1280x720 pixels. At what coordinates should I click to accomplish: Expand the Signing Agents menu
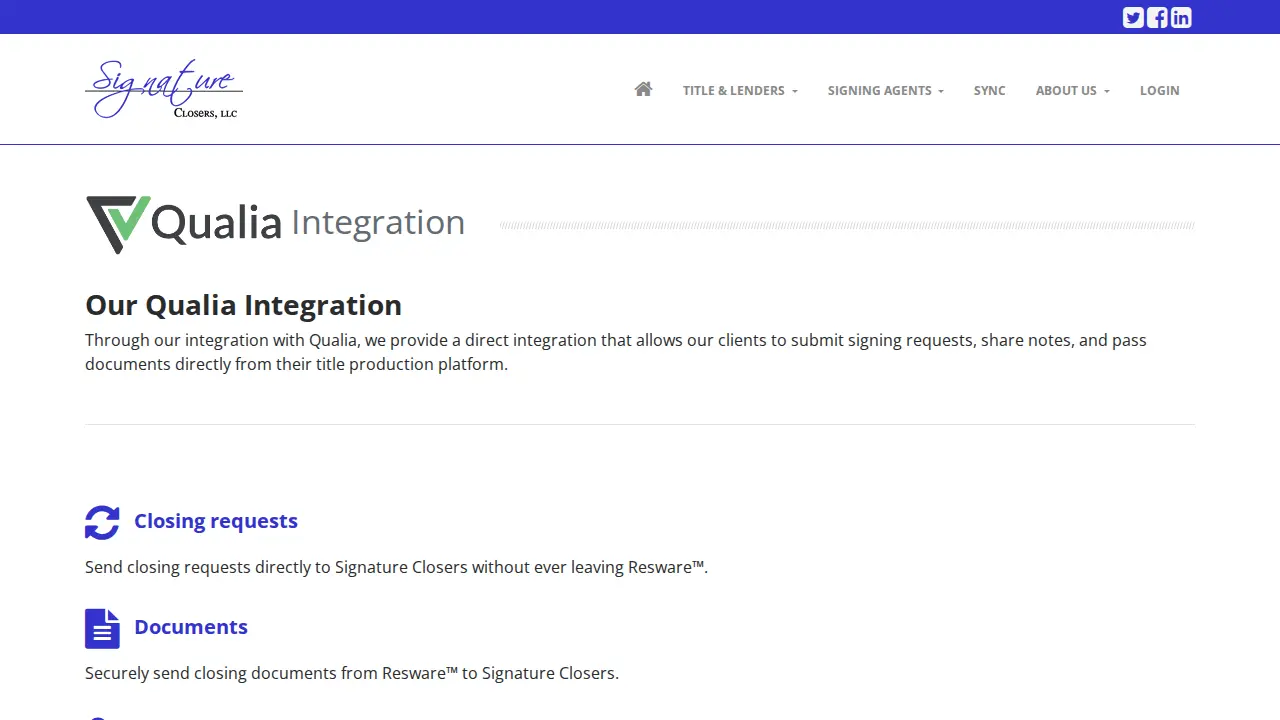(x=886, y=90)
